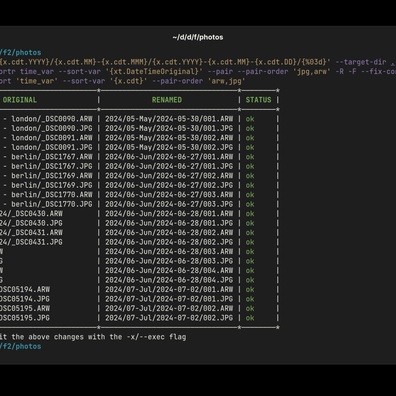Viewport: 396px width, 396px height.
Task: Select the berlin/_DSC1769.ARW original entry
Action: coord(52,176)
